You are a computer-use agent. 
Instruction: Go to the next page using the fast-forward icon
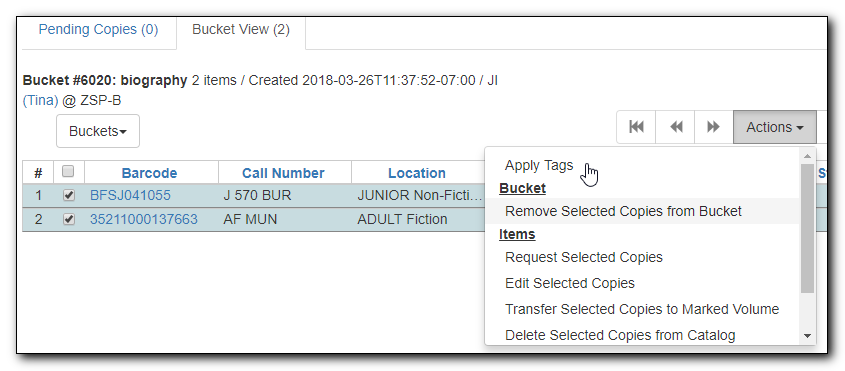(x=714, y=127)
